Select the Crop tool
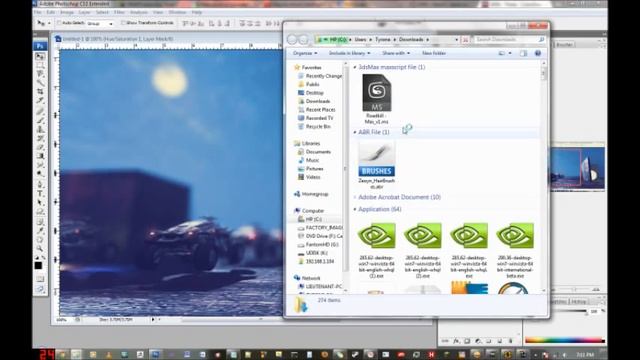 pyautogui.click(x=40, y=91)
